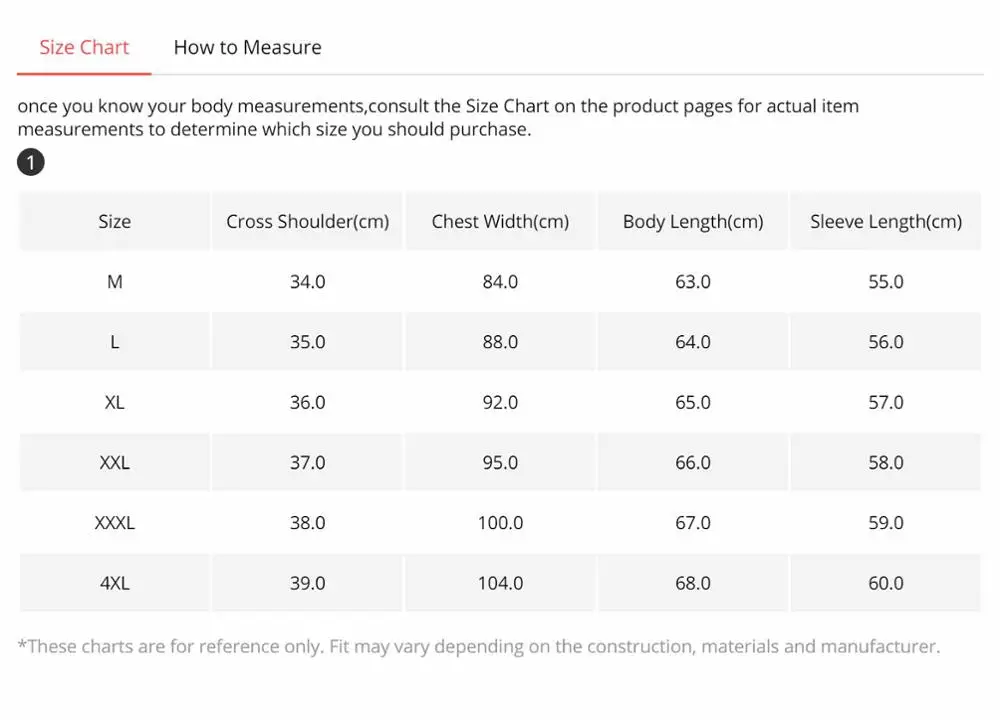Click the reference-only disclaimer footnote text
This screenshot has width=1000, height=720.
point(478,646)
